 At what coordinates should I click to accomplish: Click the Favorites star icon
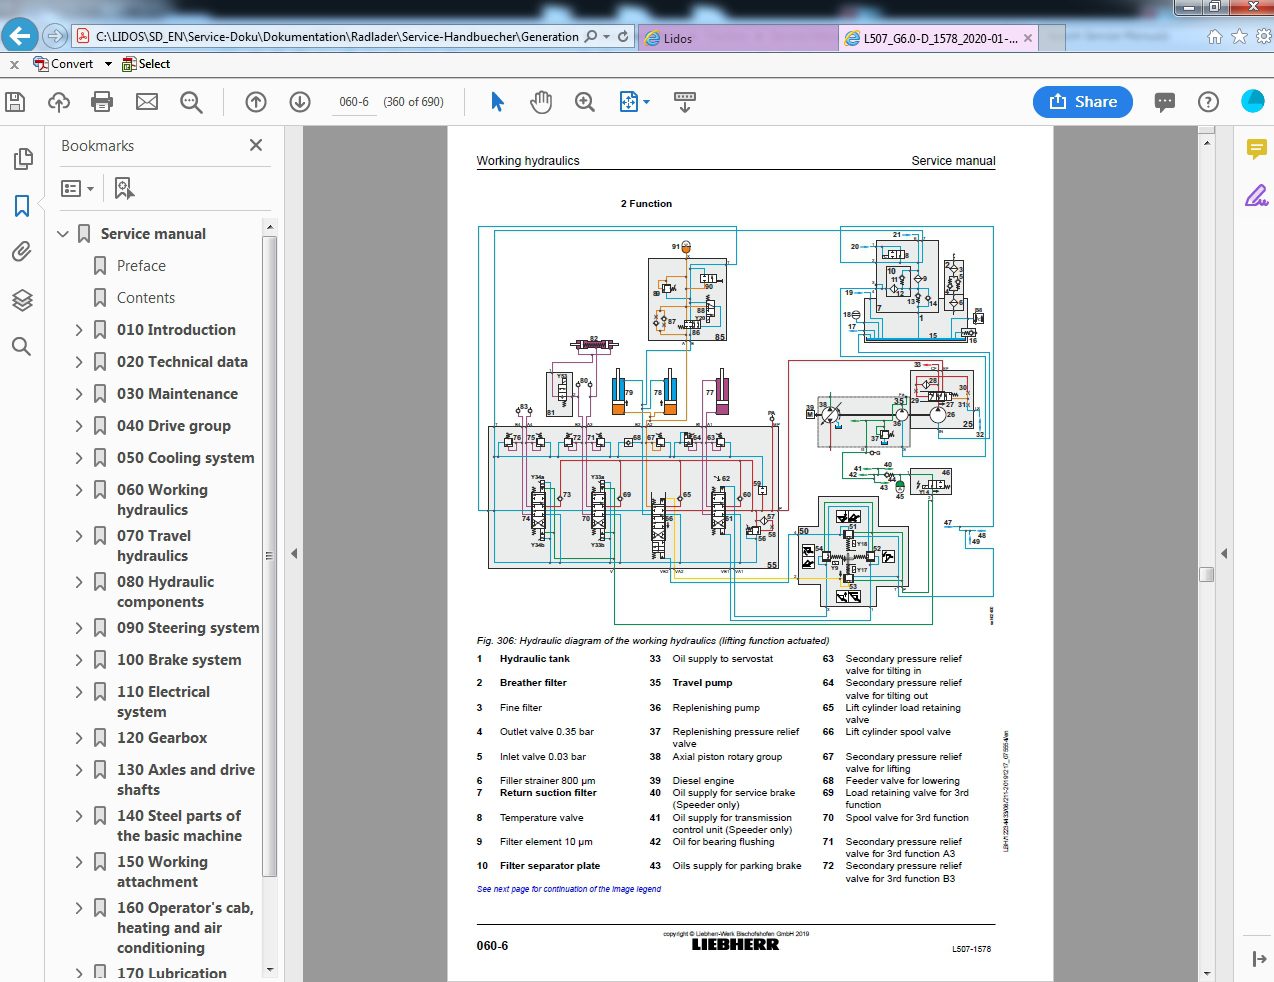point(1239,37)
